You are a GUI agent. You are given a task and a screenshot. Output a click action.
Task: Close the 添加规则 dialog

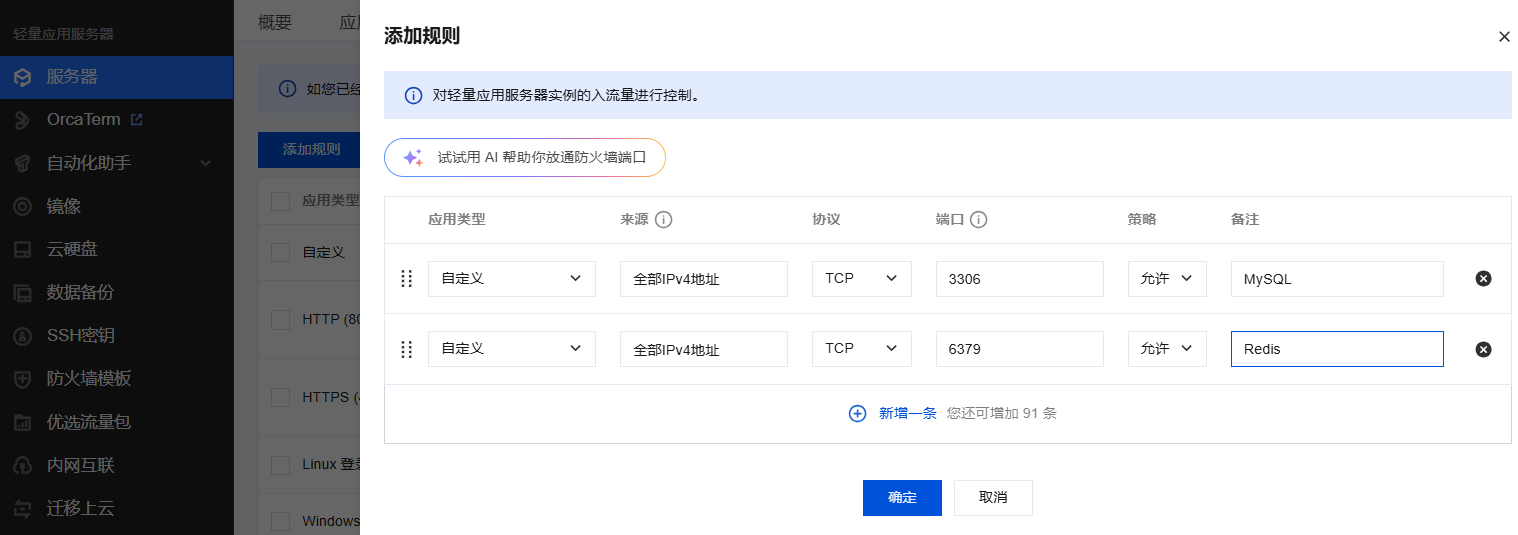1503,37
